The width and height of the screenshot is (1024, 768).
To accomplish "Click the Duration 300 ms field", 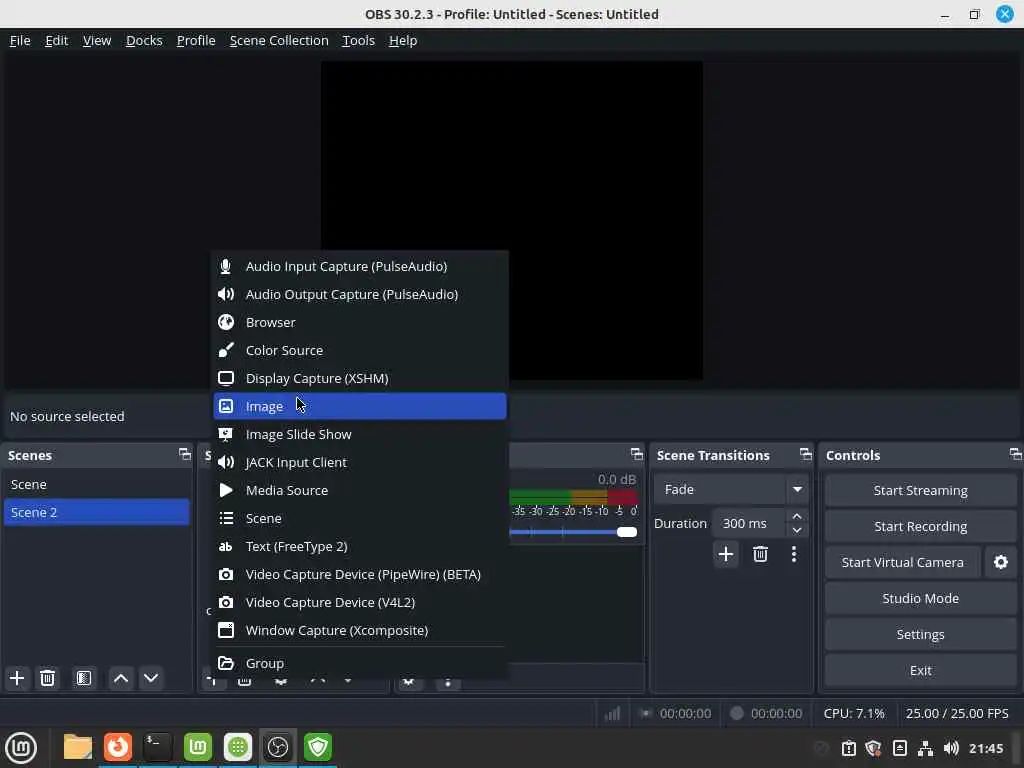I will [x=750, y=524].
